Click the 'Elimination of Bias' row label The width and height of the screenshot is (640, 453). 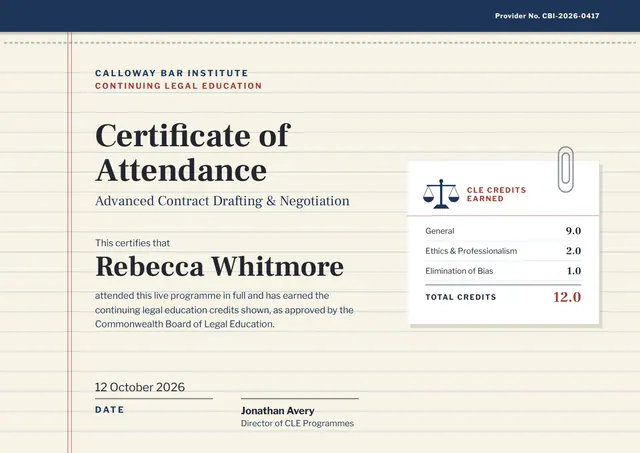[459, 271]
